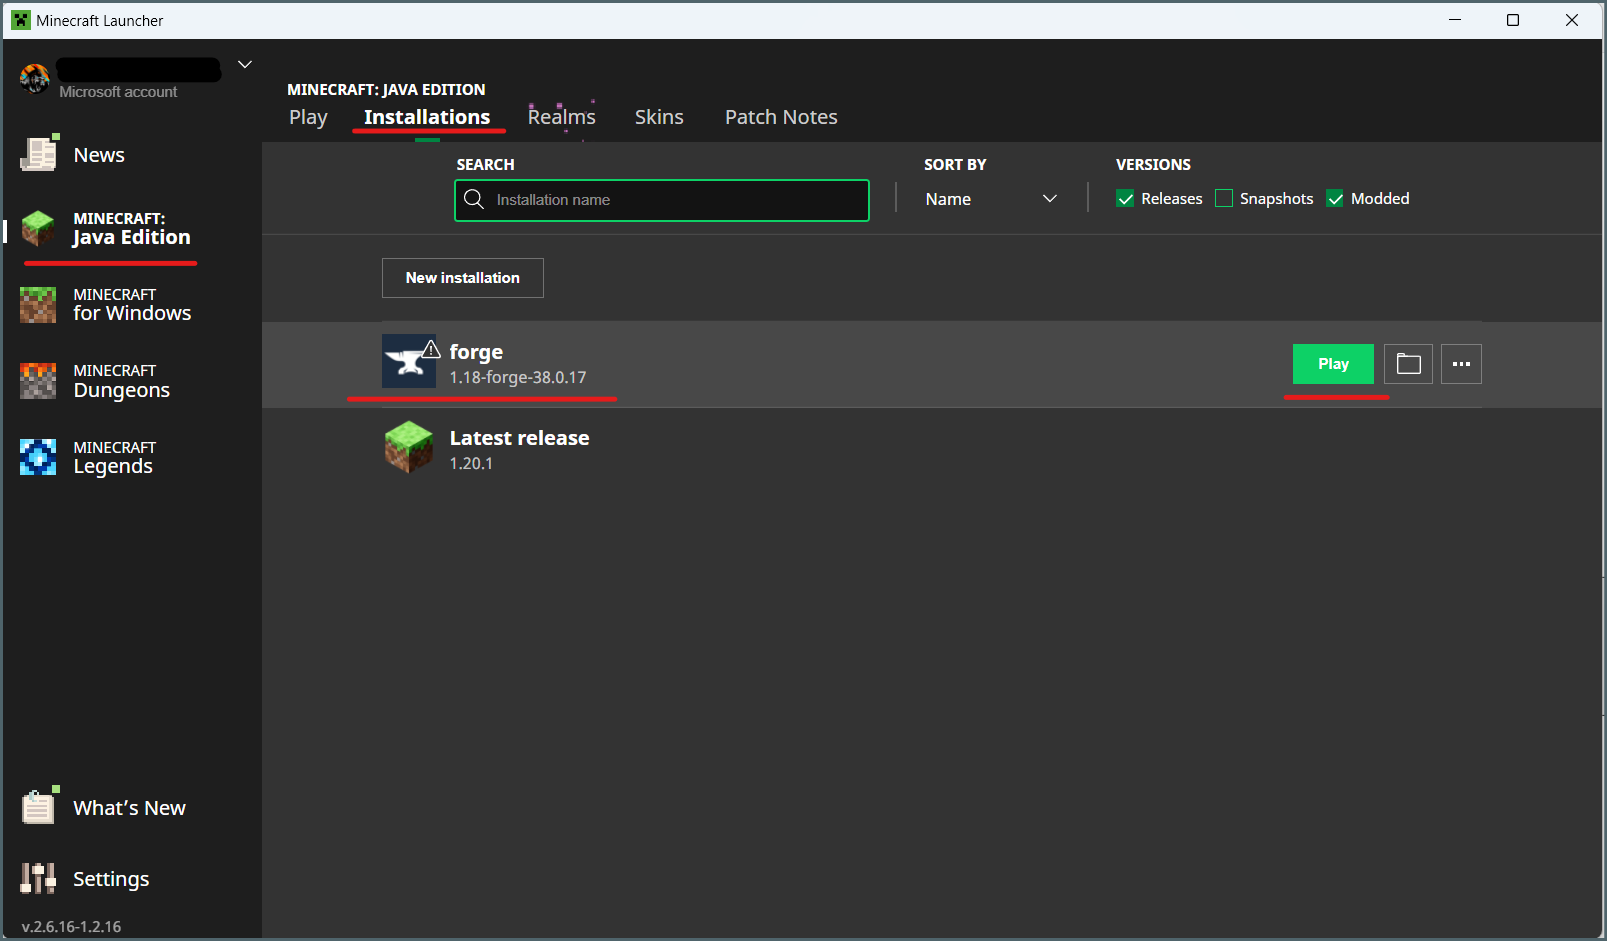Click the 1.18-forge-38.0.17 version text
Viewport: 1607px width, 941px height.
518,377
